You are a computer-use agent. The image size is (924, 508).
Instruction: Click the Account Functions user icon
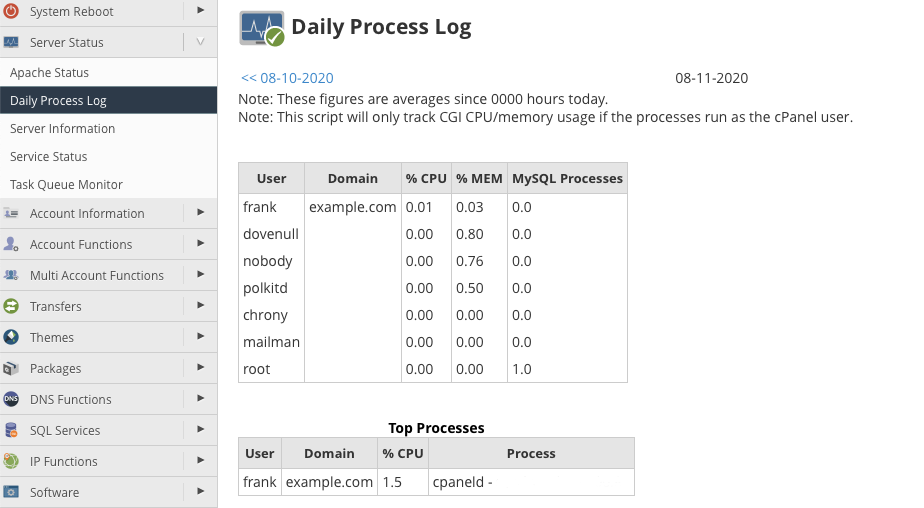[x=11, y=244]
